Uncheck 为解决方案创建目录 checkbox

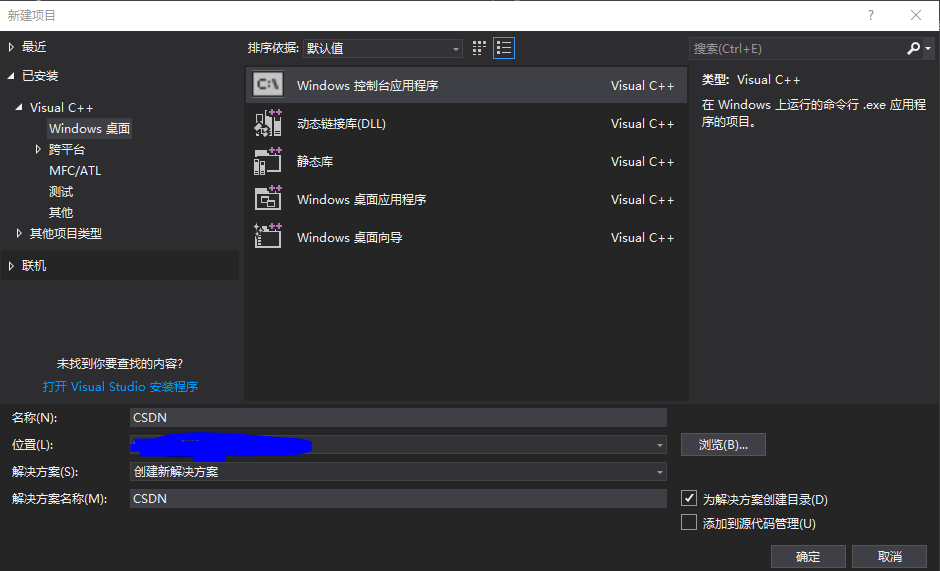(688, 498)
